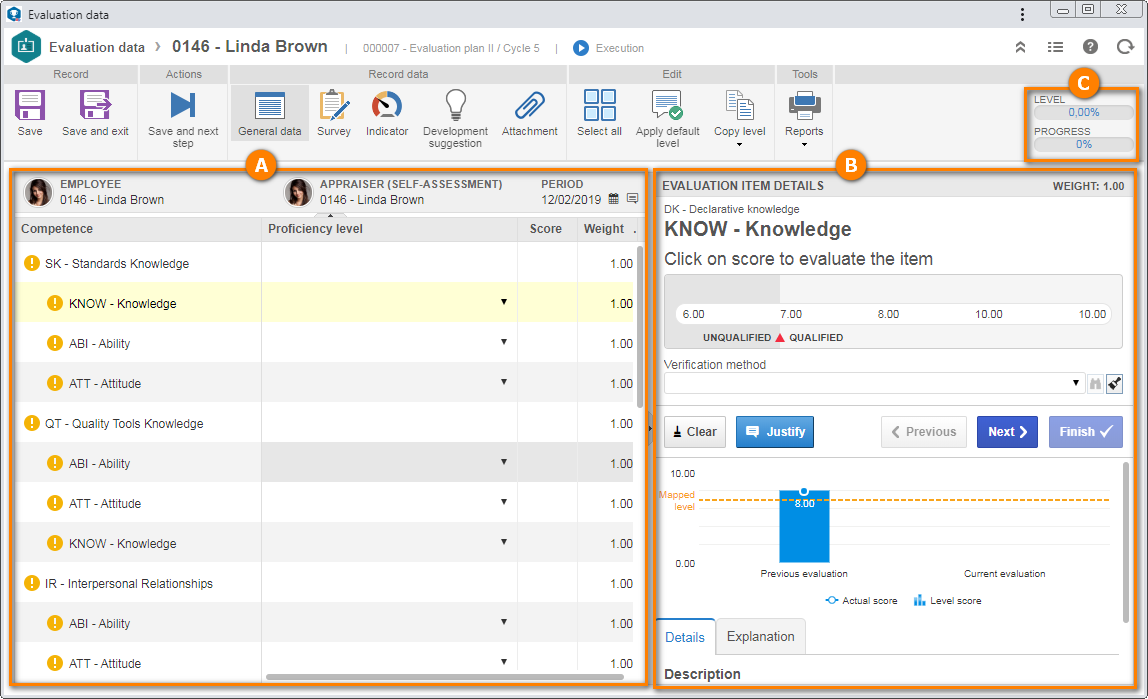Open the three-dot options menu
This screenshot has width=1148, height=699.
click(x=1022, y=15)
